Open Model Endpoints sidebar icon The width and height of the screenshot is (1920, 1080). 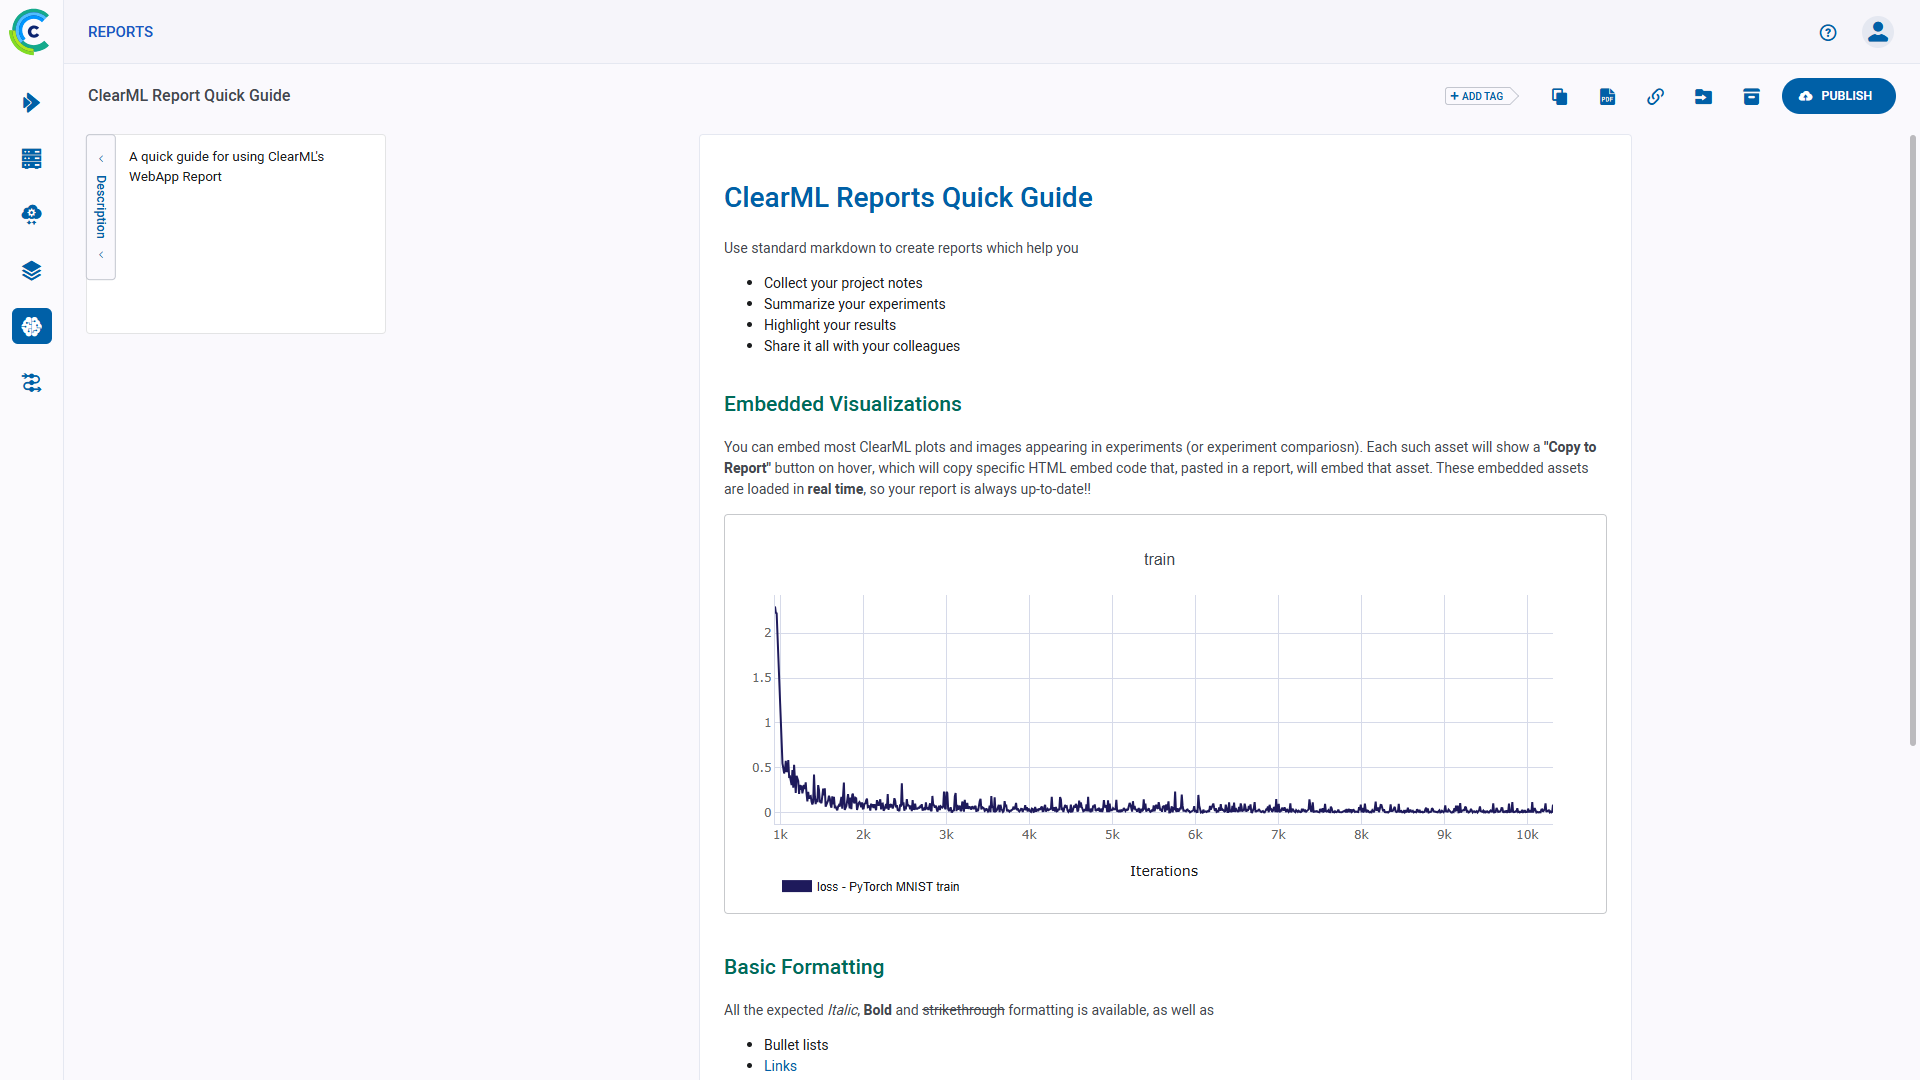pos(31,214)
